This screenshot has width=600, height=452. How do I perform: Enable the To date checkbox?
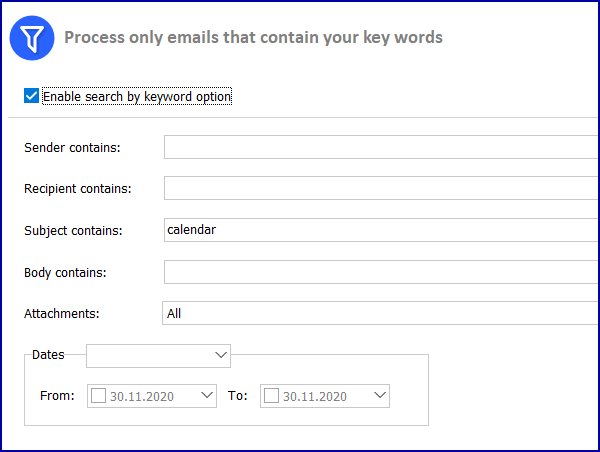(x=271, y=396)
